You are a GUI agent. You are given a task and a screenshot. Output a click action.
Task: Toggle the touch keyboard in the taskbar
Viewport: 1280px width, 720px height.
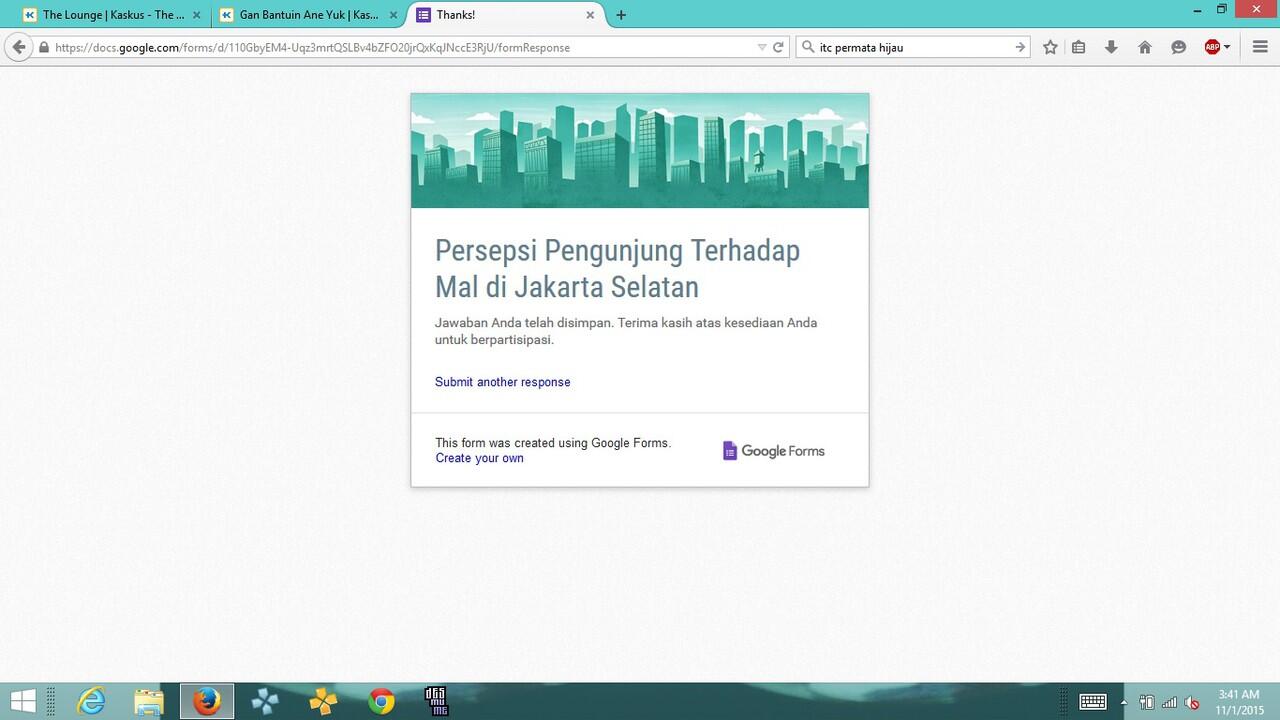(x=1092, y=702)
